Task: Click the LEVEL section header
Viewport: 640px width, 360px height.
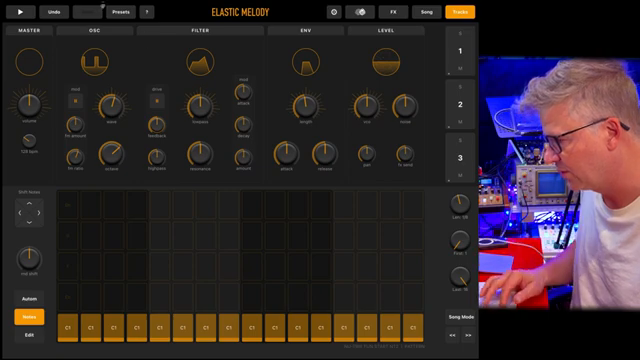Action: pyautogui.click(x=386, y=30)
